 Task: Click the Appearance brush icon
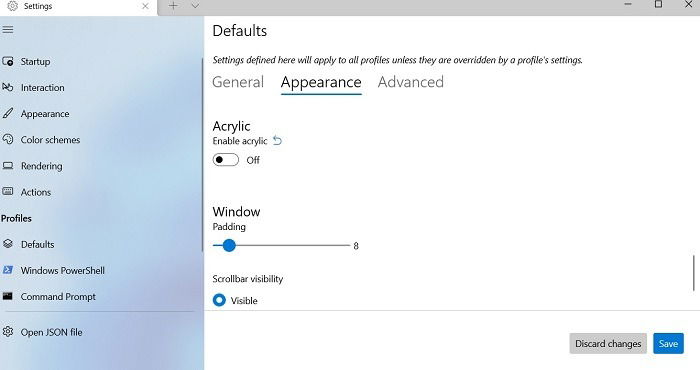tap(8, 113)
